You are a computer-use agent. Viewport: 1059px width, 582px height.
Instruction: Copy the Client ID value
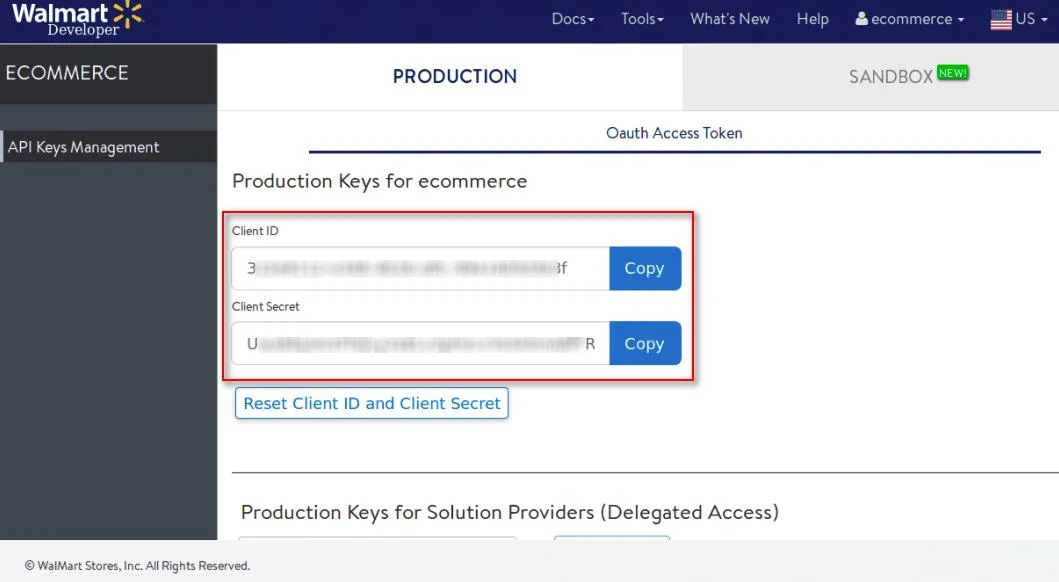tap(645, 268)
